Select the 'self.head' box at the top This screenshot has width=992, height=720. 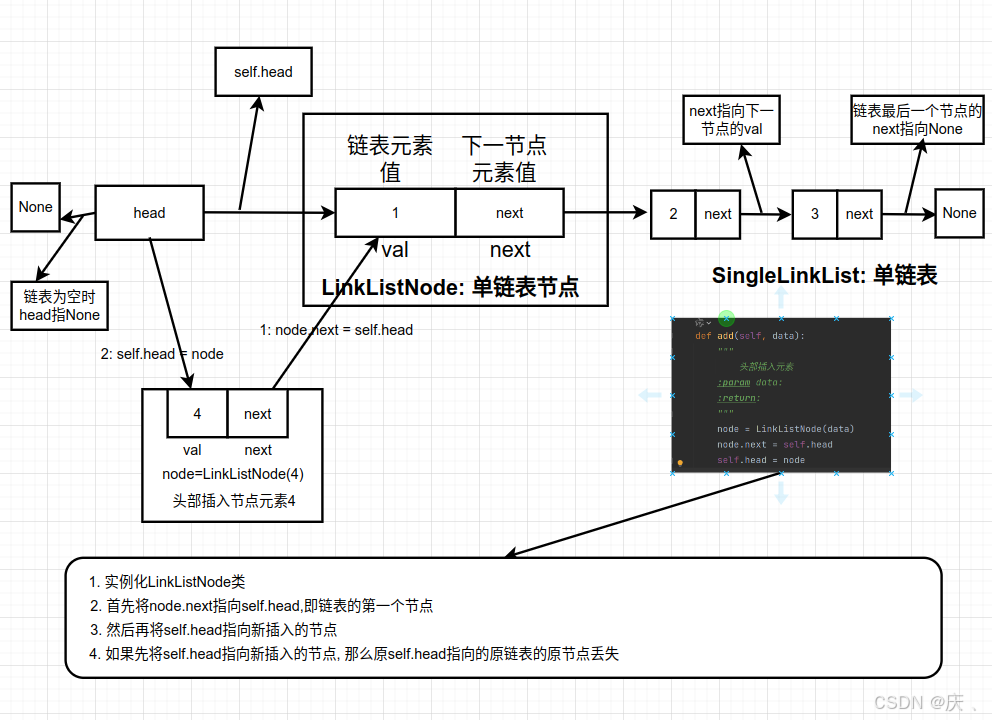click(263, 72)
